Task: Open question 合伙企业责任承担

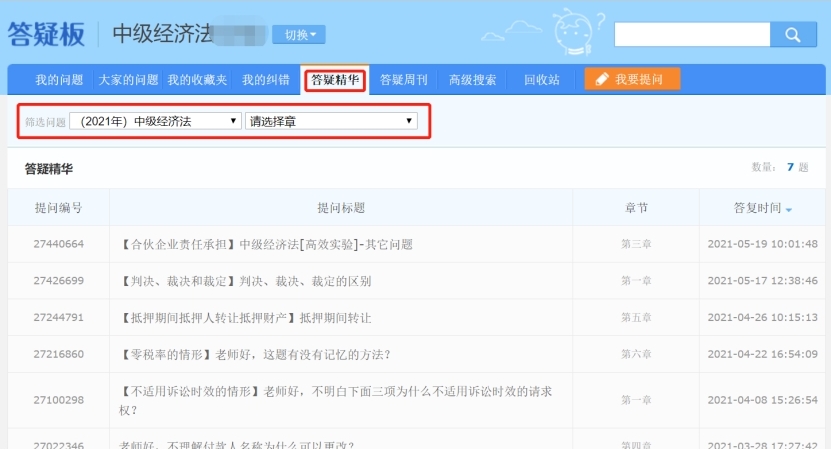Action: point(266,244)
